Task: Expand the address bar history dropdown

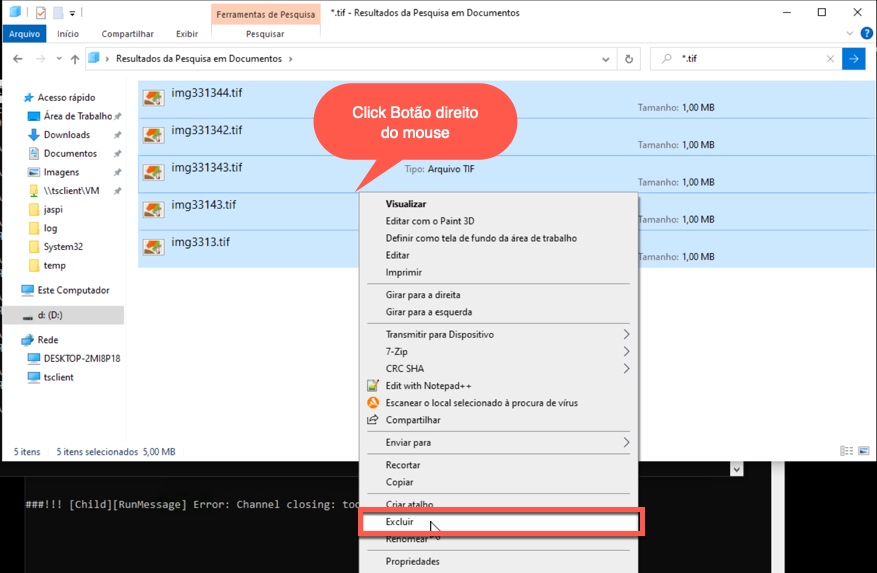Action: click(x=605, y=59)
